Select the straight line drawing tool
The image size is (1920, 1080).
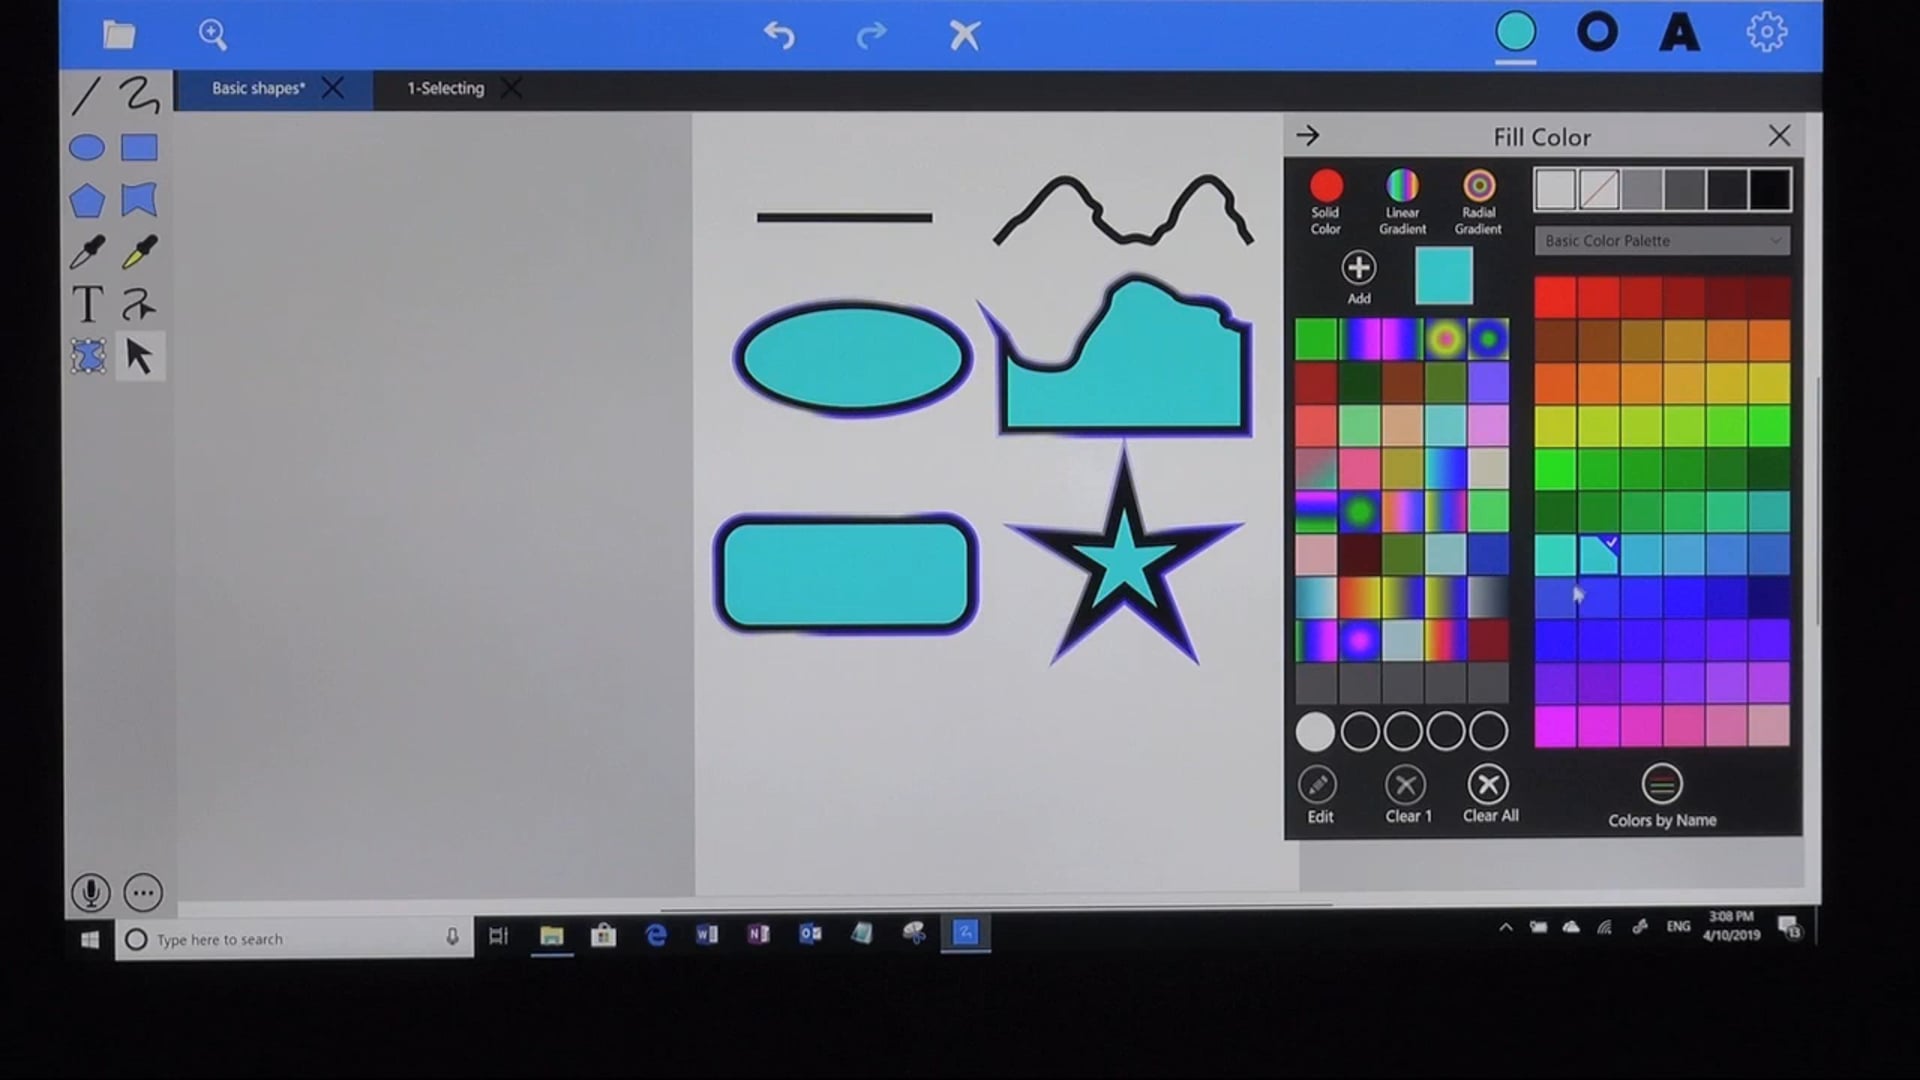(86, 96)
